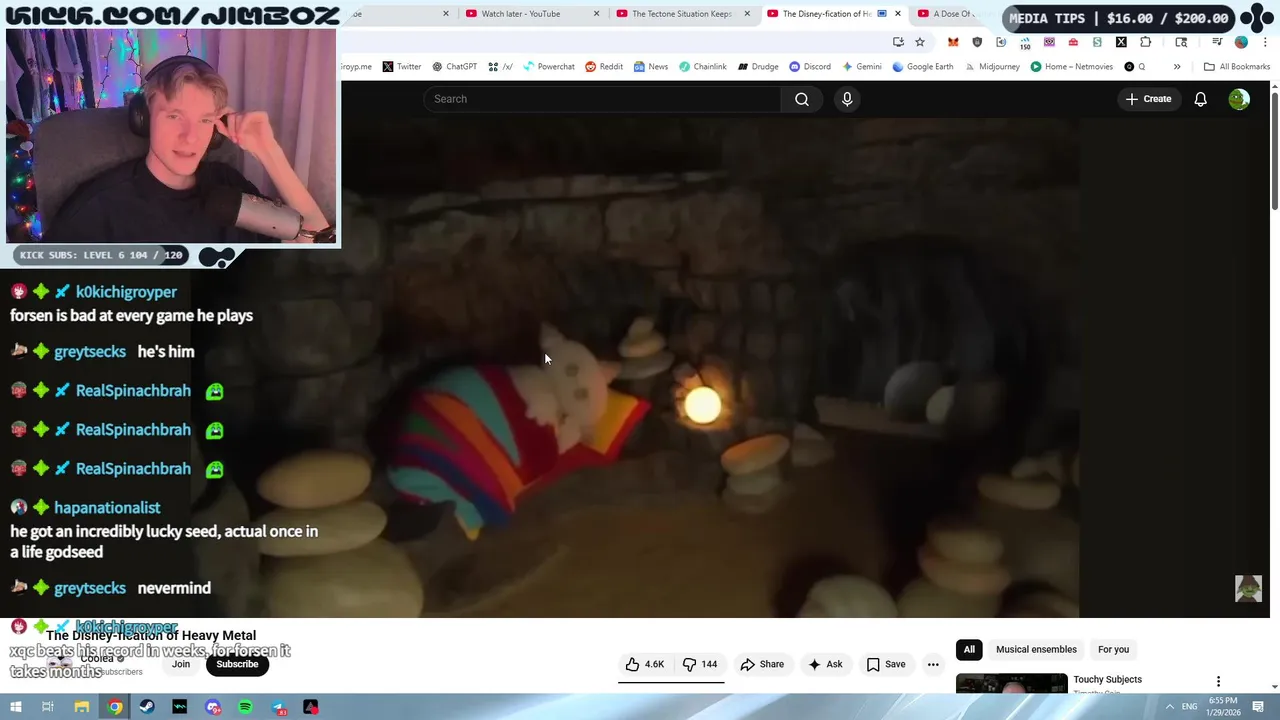Click the MetaMask fox extension icon

pos(953,42)
